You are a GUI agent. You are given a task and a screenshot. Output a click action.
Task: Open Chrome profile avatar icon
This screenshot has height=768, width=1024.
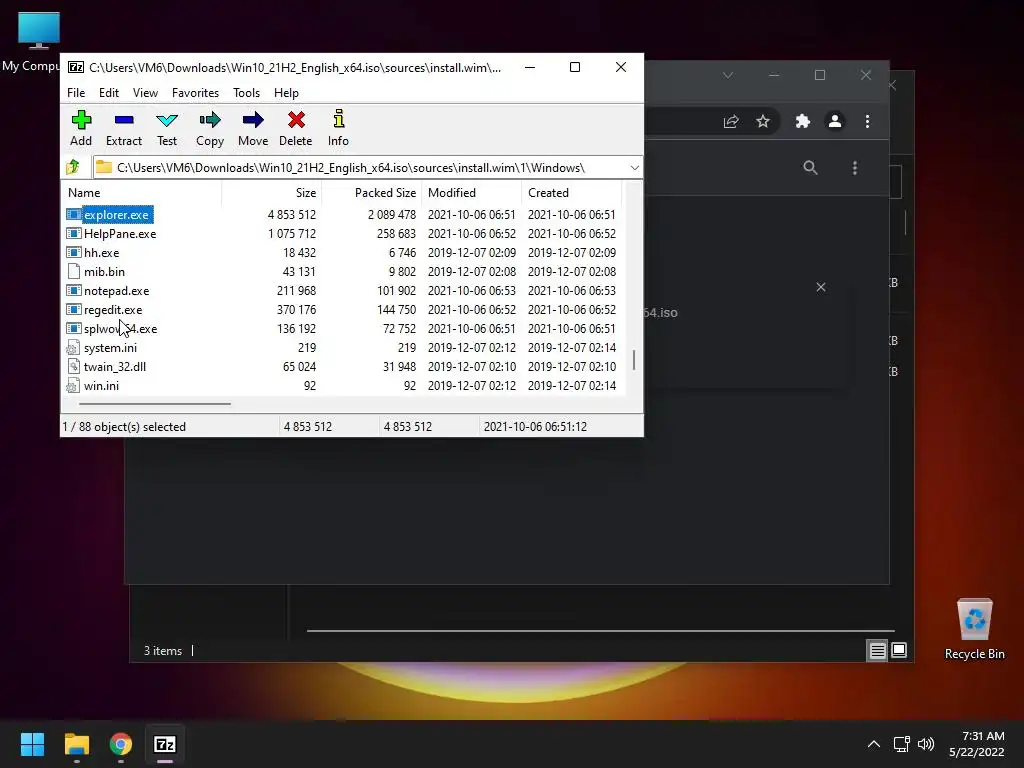point(835,121)
